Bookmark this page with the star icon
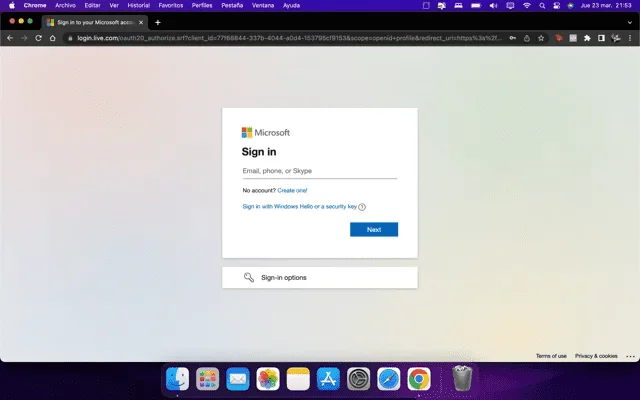 tap(541, 38)
